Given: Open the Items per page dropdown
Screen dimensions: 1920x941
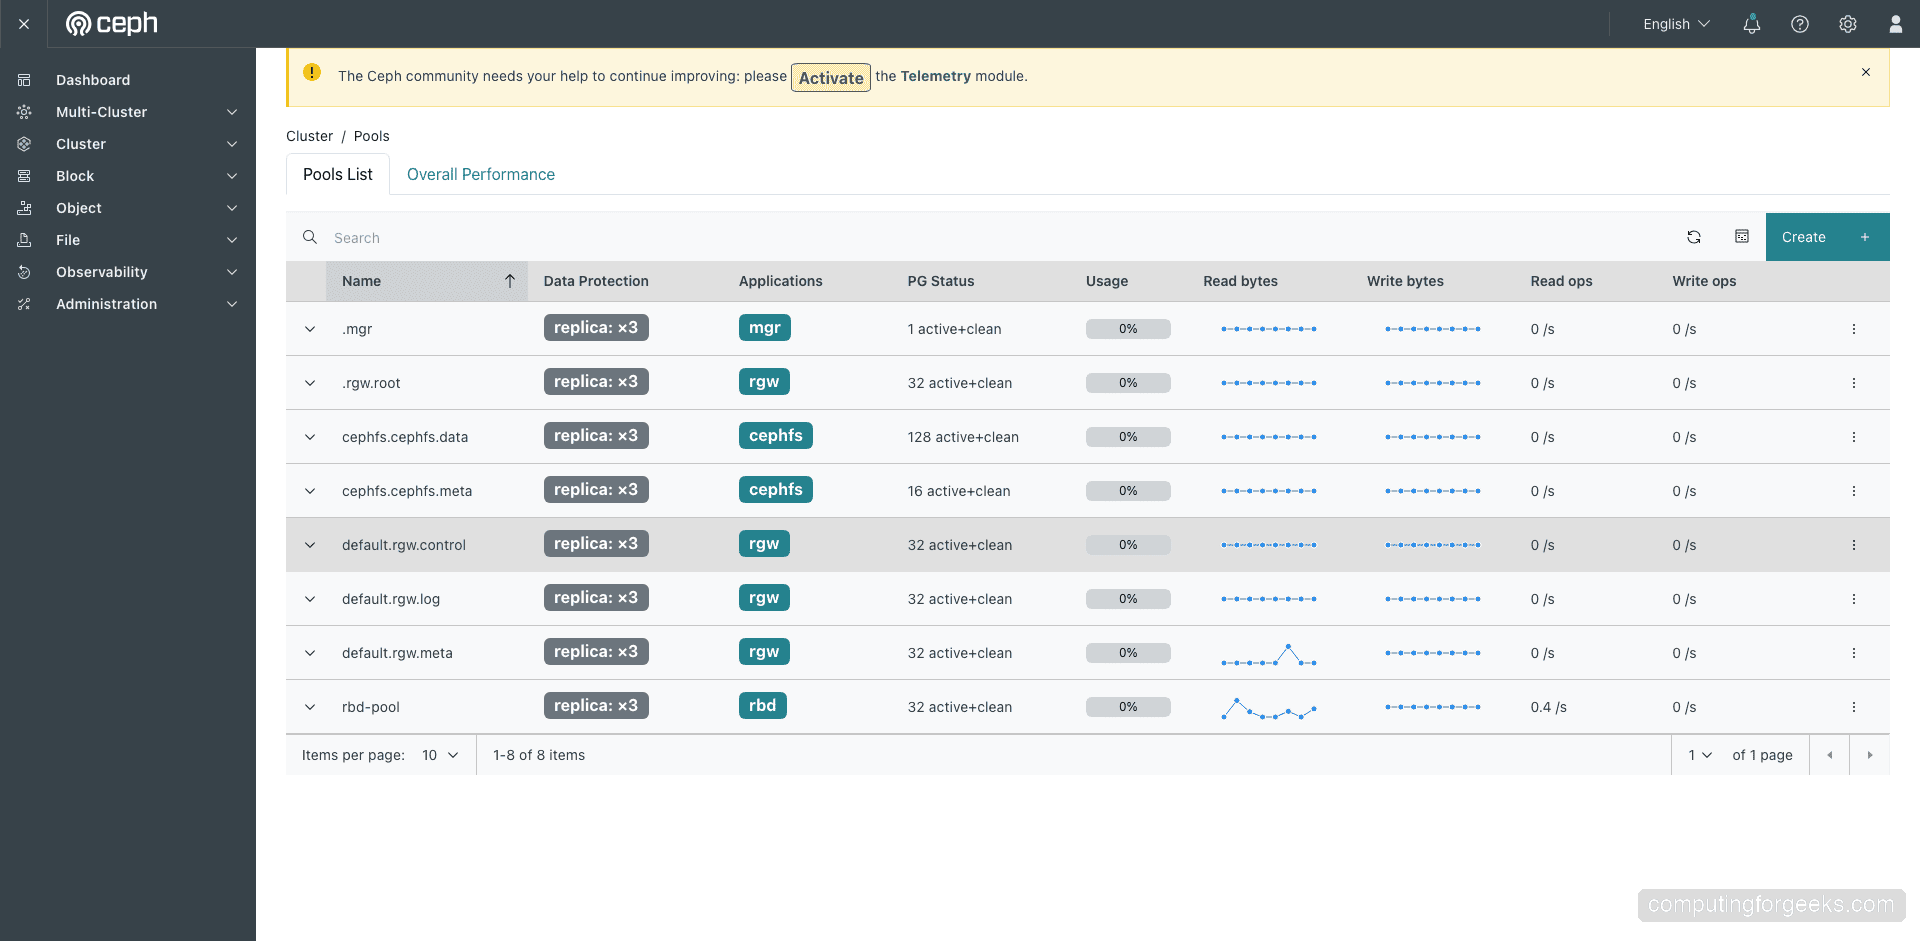Looking at the screenshot, I should click(x=440, y=755).
